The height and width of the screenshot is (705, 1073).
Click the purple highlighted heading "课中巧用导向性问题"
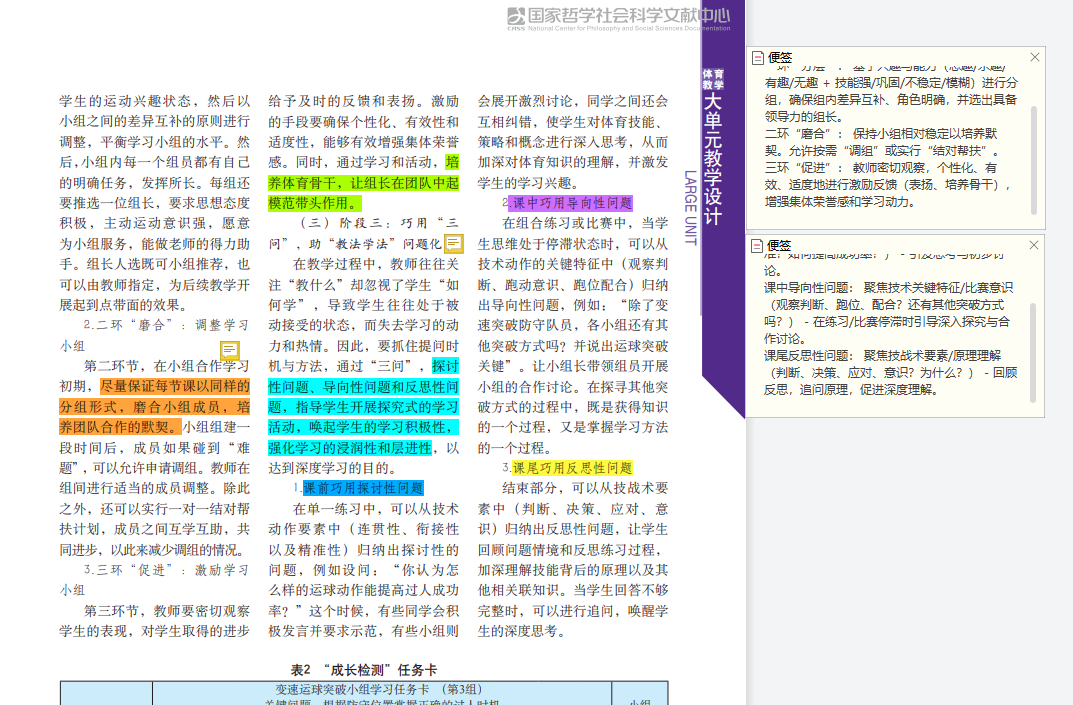pyautogui.click(x=573, y=203)
